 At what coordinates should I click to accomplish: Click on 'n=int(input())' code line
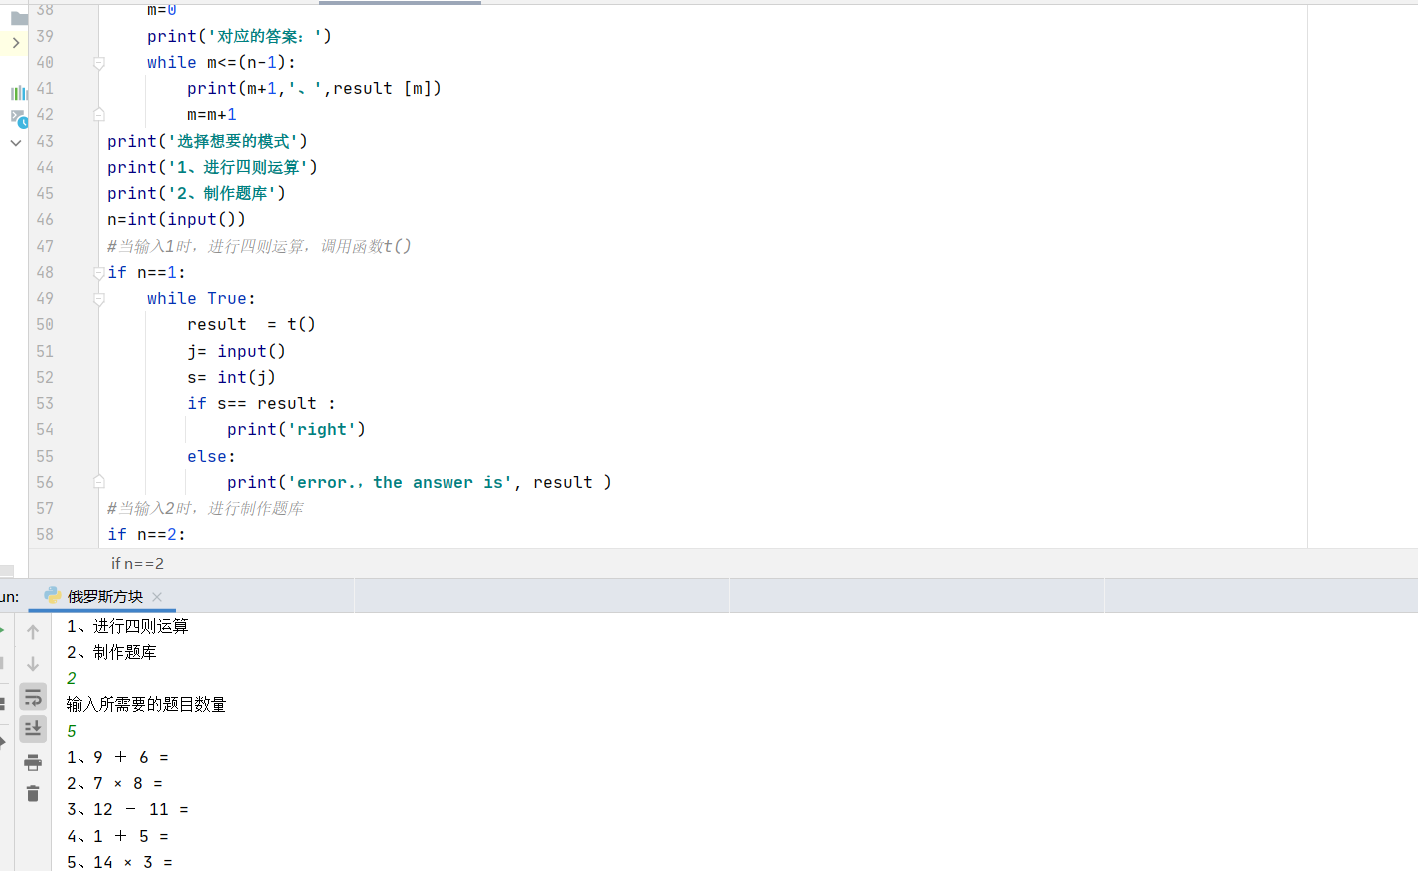[176, 220]
